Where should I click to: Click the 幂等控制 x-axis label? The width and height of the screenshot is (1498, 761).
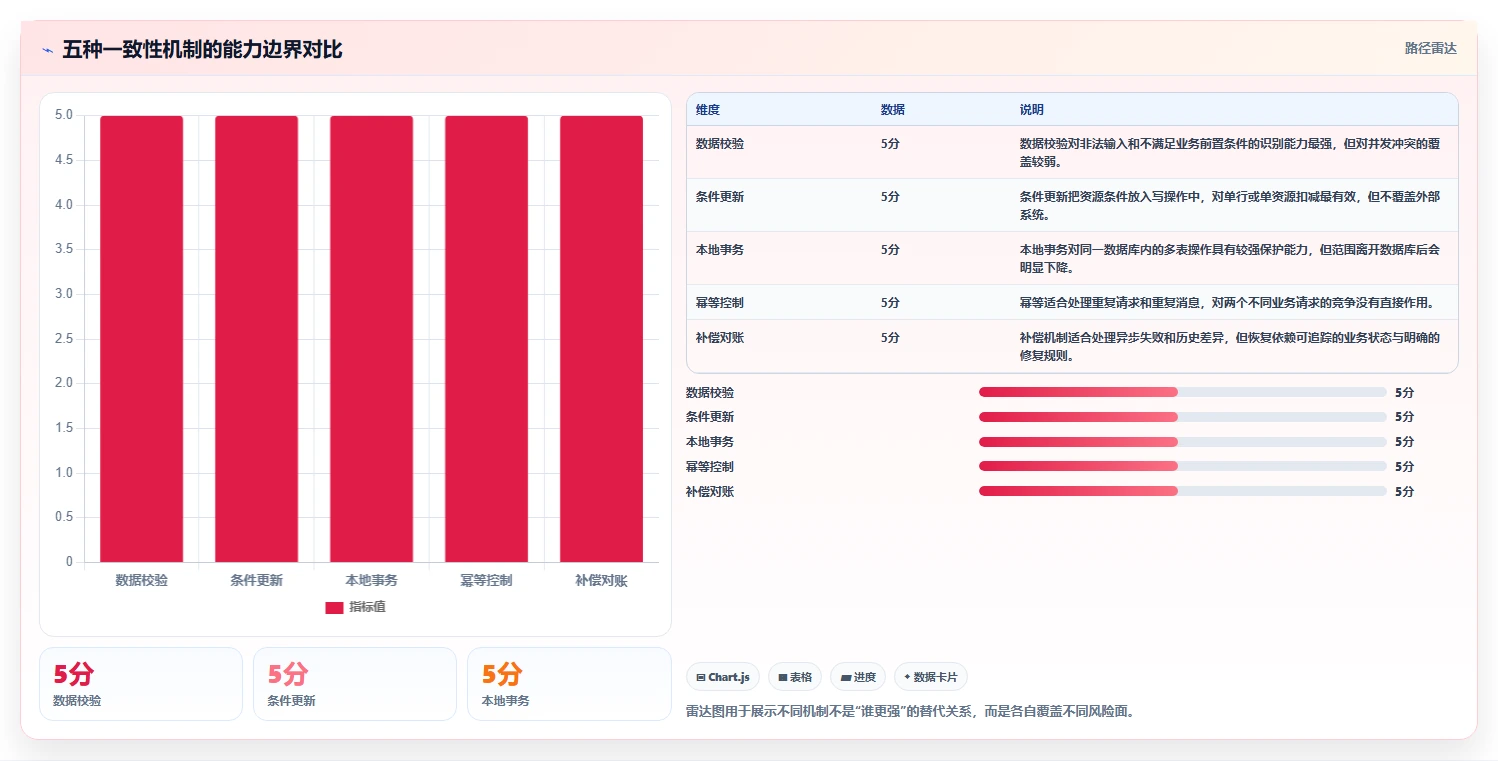point(486,580)
